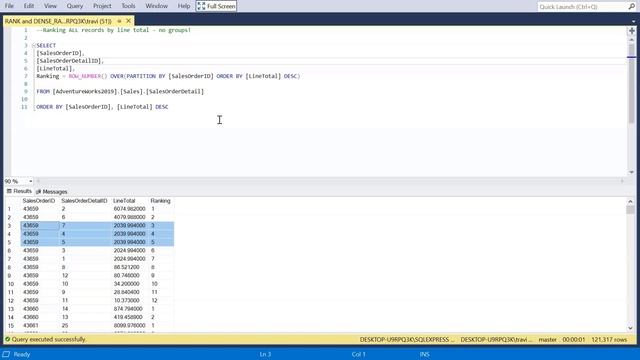The image size is (640, 360).
Task: Click the results grid scroll up arrow
Action: point(630,202)
